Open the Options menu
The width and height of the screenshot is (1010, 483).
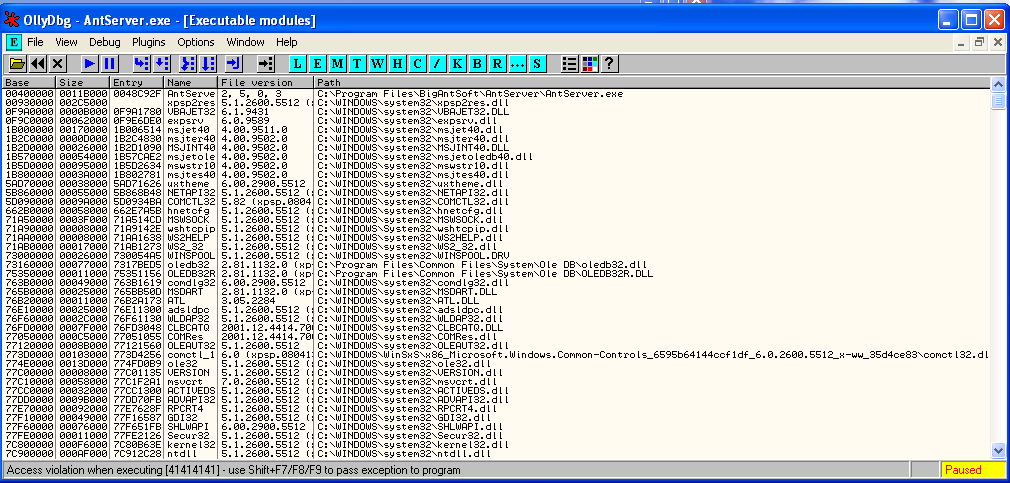tap(196, 43)
